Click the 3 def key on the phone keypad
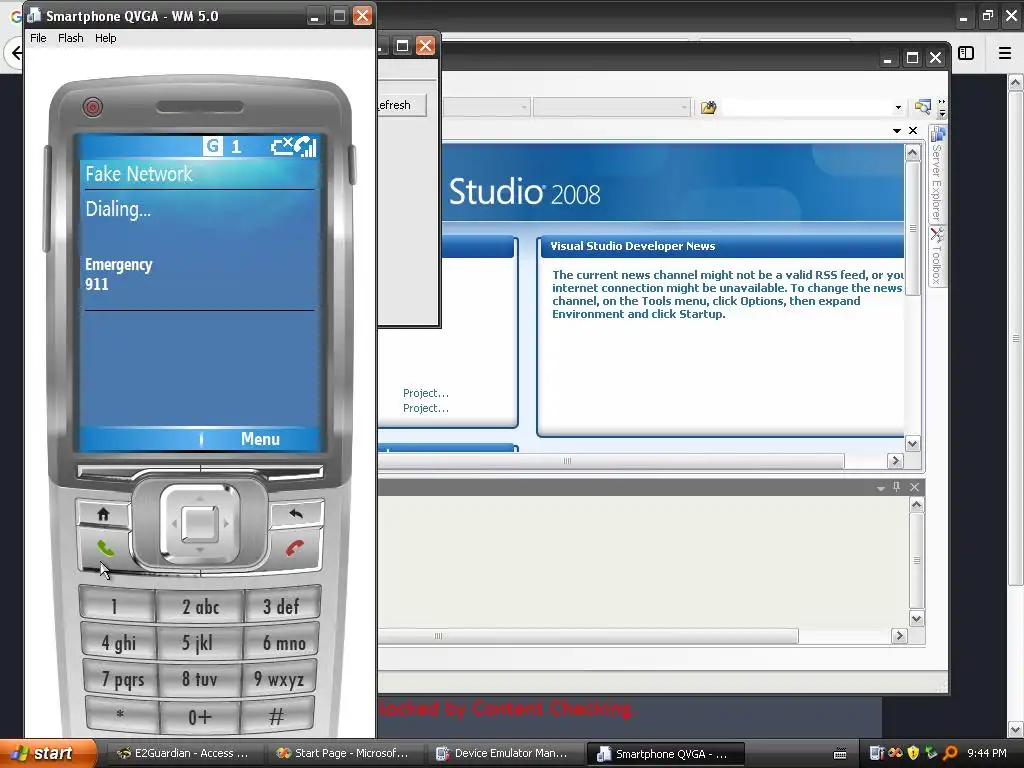Image resolution: width=1024 pixels, height=768 pixels. point(281,605)
